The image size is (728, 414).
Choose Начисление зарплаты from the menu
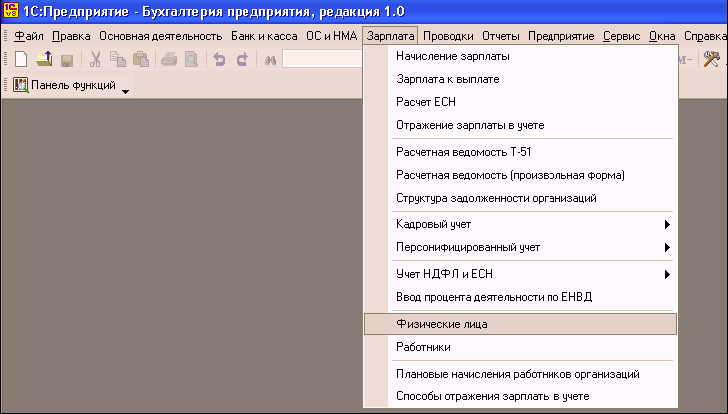(452, 56)
